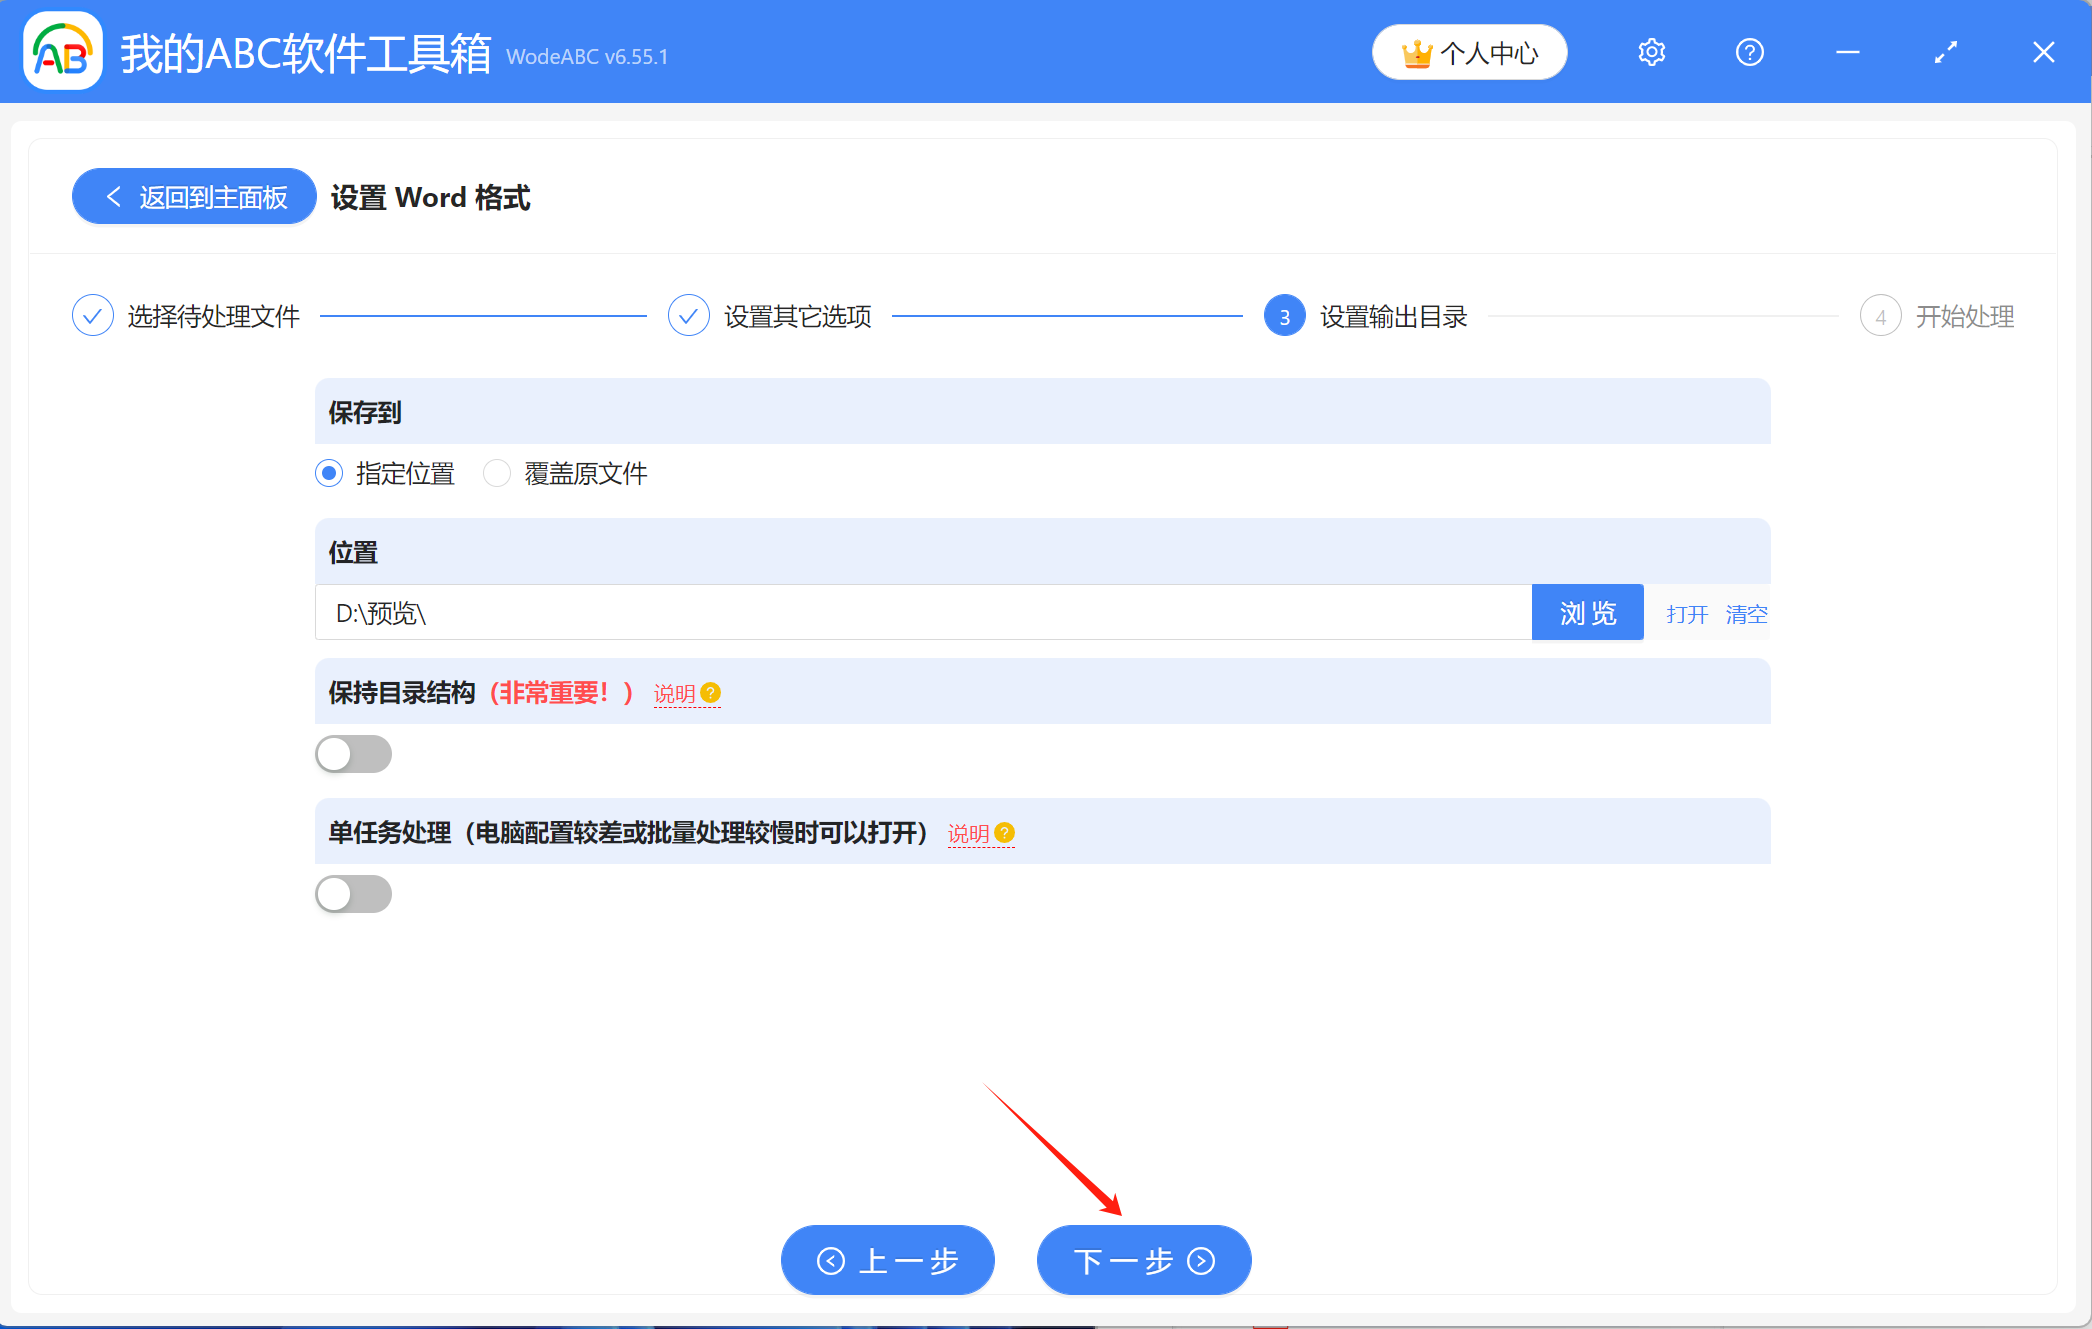Click the ABC app logo in top-left corner
Screen dimensions: 2092x1329
point(62,52)
